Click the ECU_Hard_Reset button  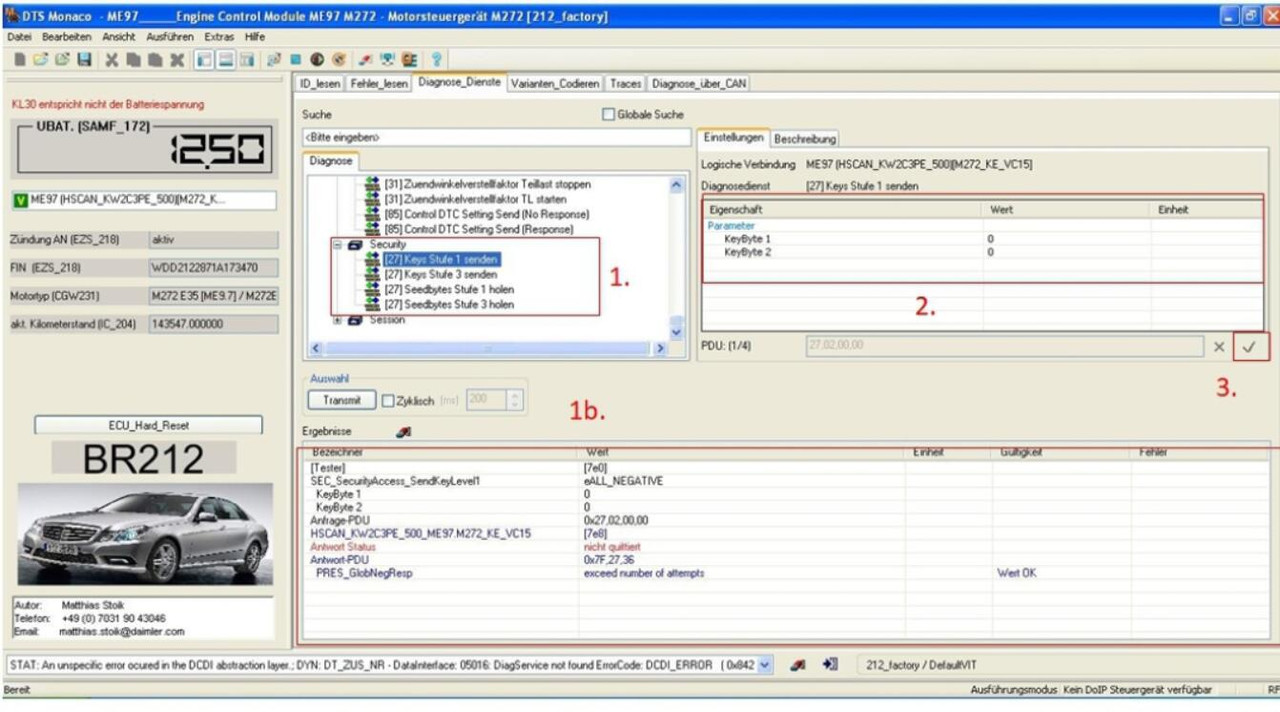point(148,425)
